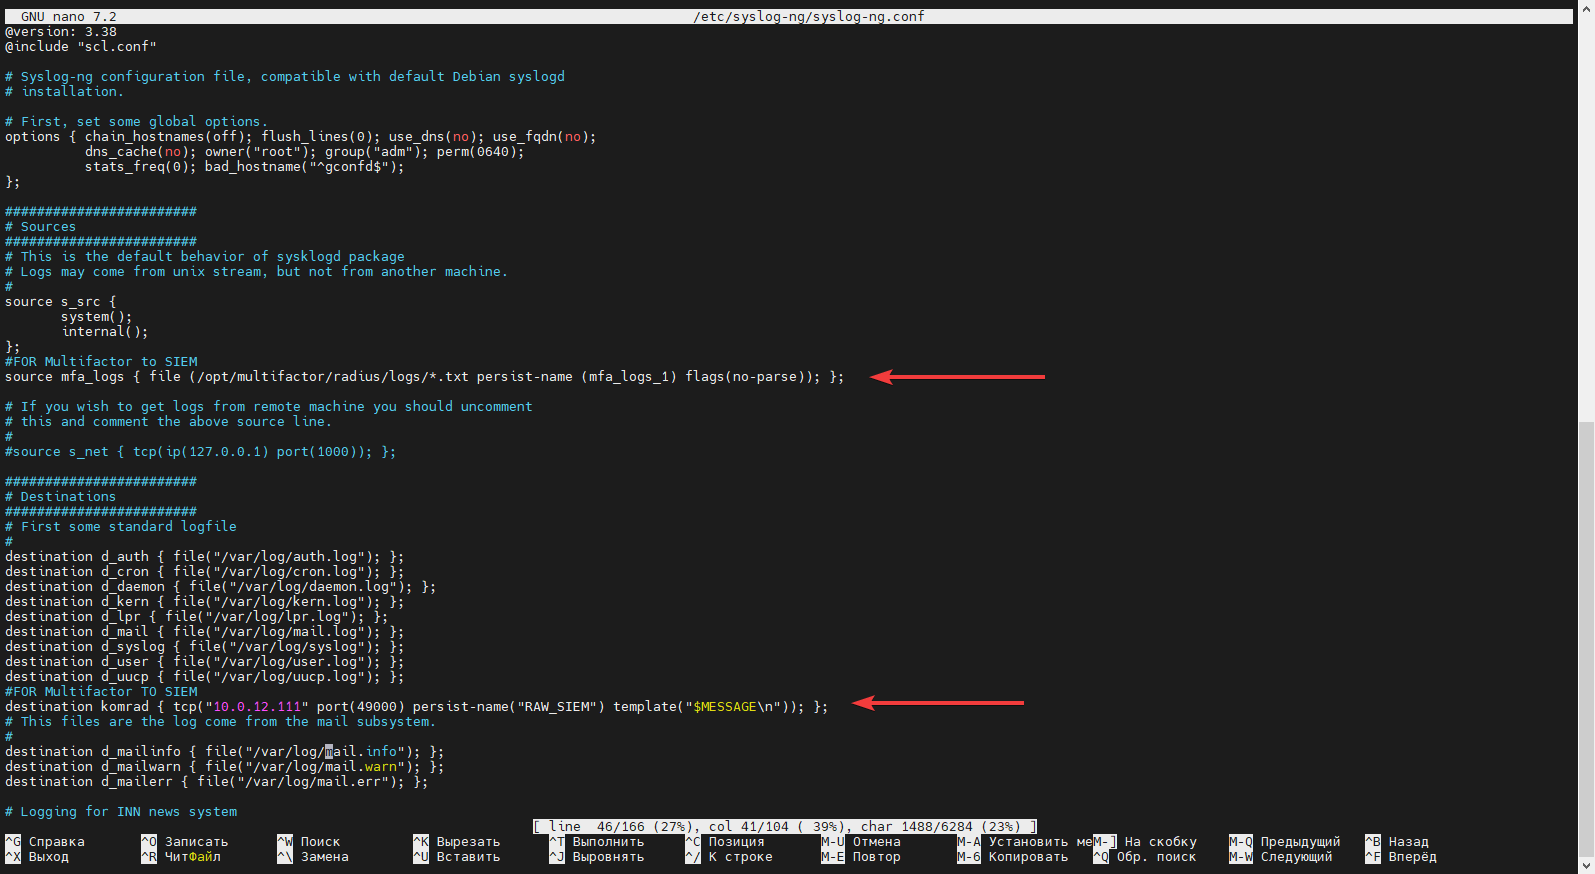Click the ^\ Замена replace shortcut
This screenshot has width=1595, height=874.
coord(313,857)
